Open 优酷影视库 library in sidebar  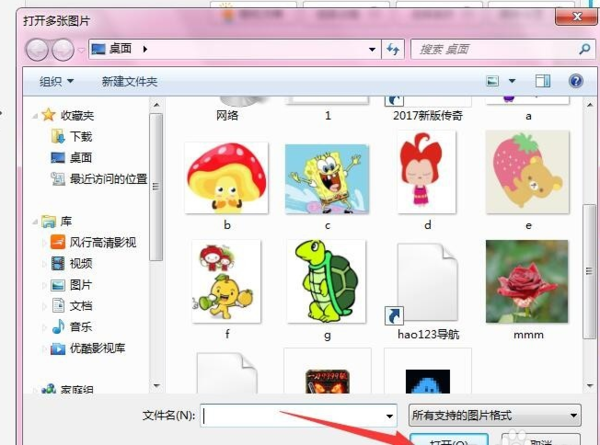point(88,348)
